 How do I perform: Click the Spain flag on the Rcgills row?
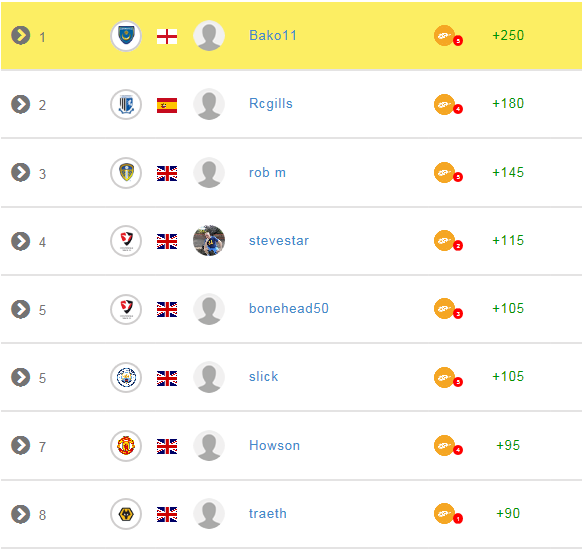click(x=167, y=105)
